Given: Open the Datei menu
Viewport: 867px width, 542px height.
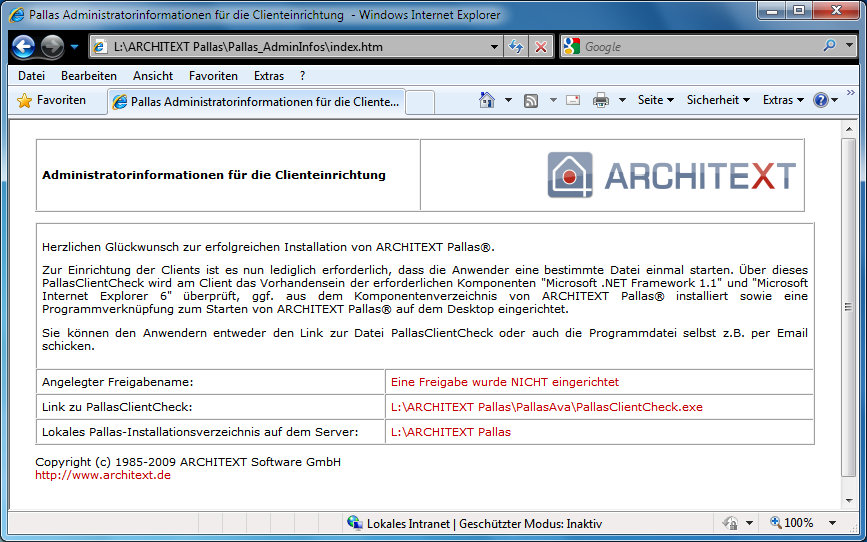Looking at the screenshot, I should tap(32, 76).
